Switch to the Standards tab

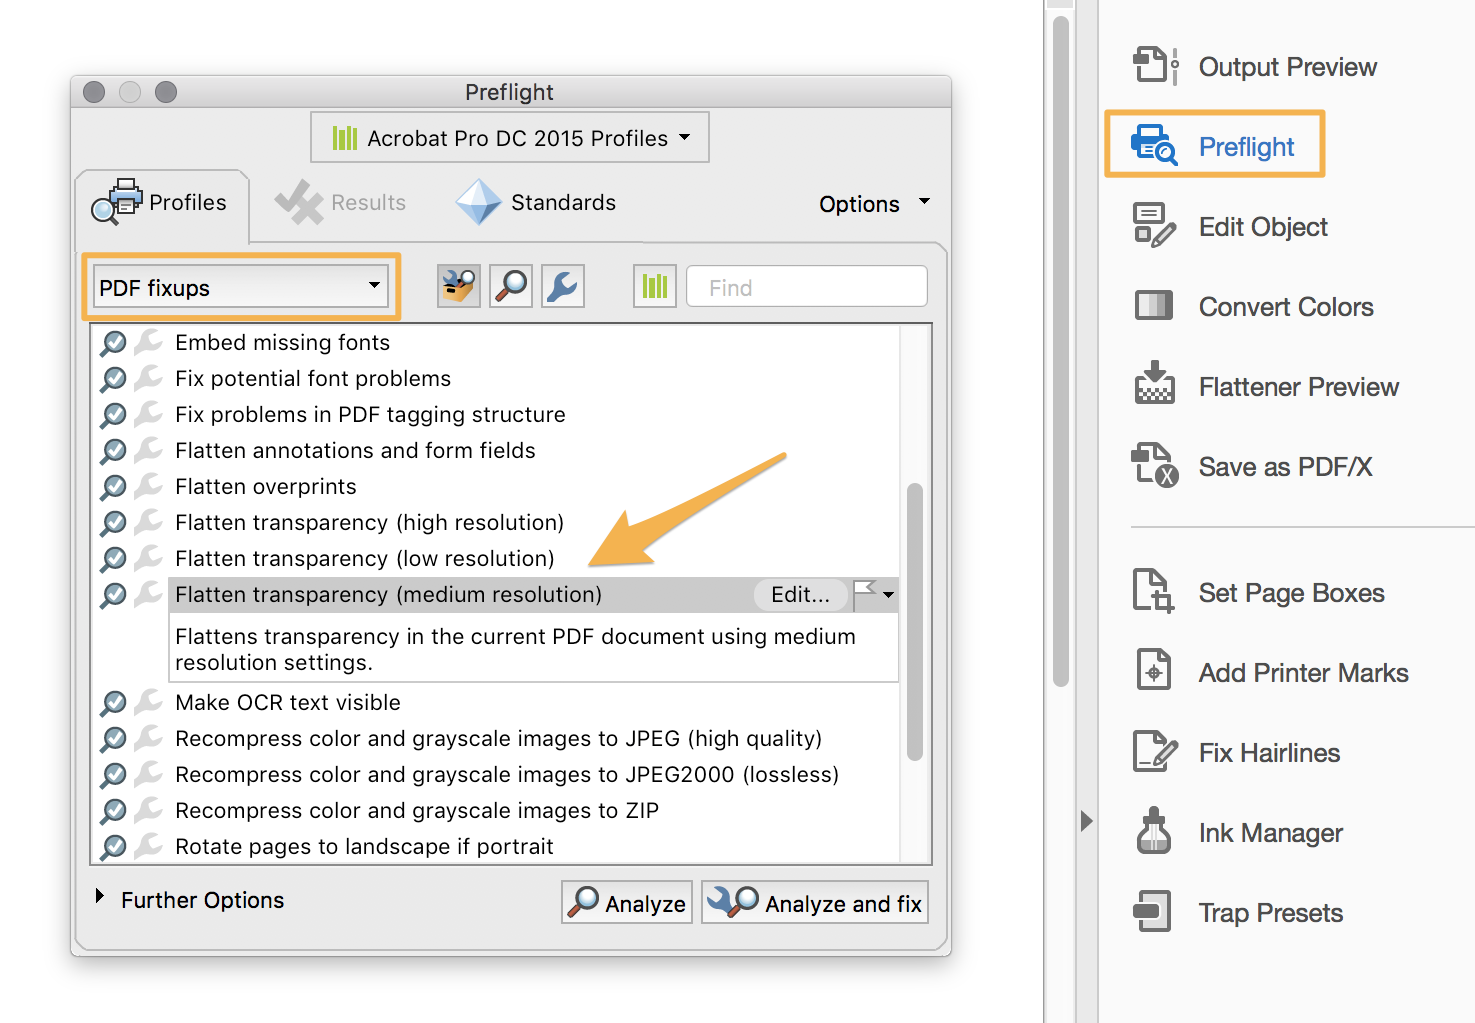(x=536, y=203)
